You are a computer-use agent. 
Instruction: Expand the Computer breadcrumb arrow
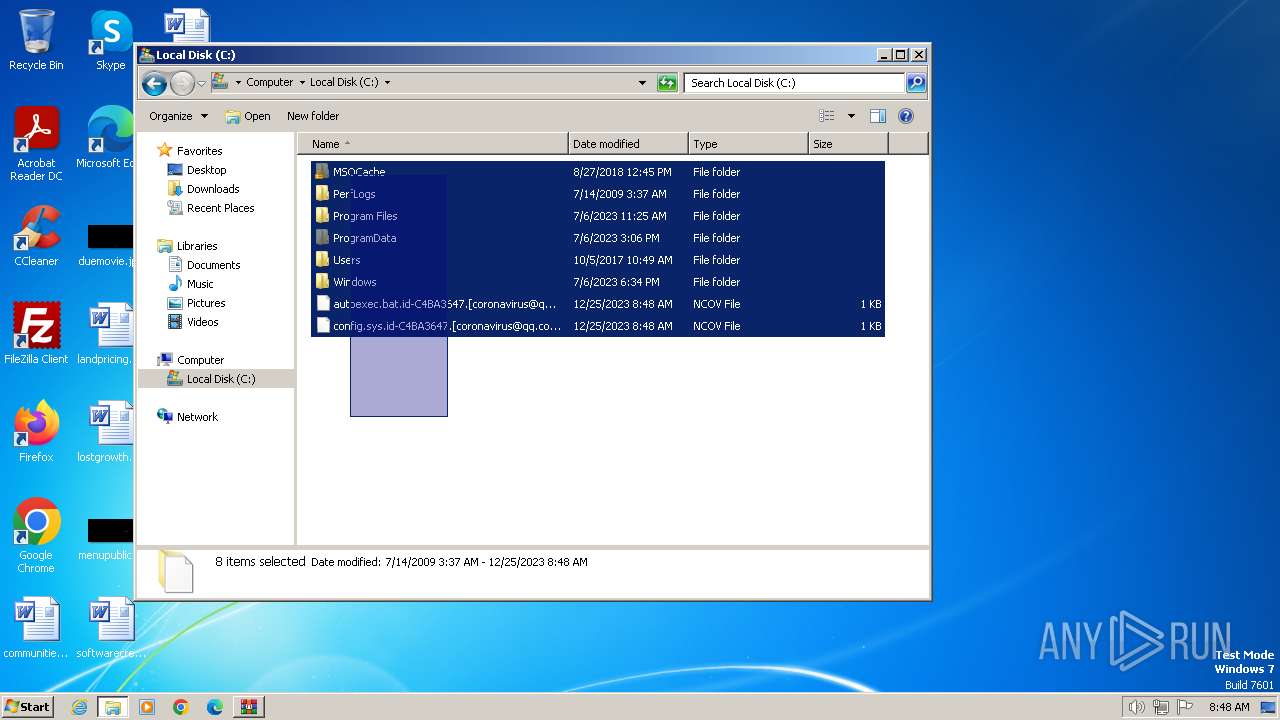coord(302,83)
